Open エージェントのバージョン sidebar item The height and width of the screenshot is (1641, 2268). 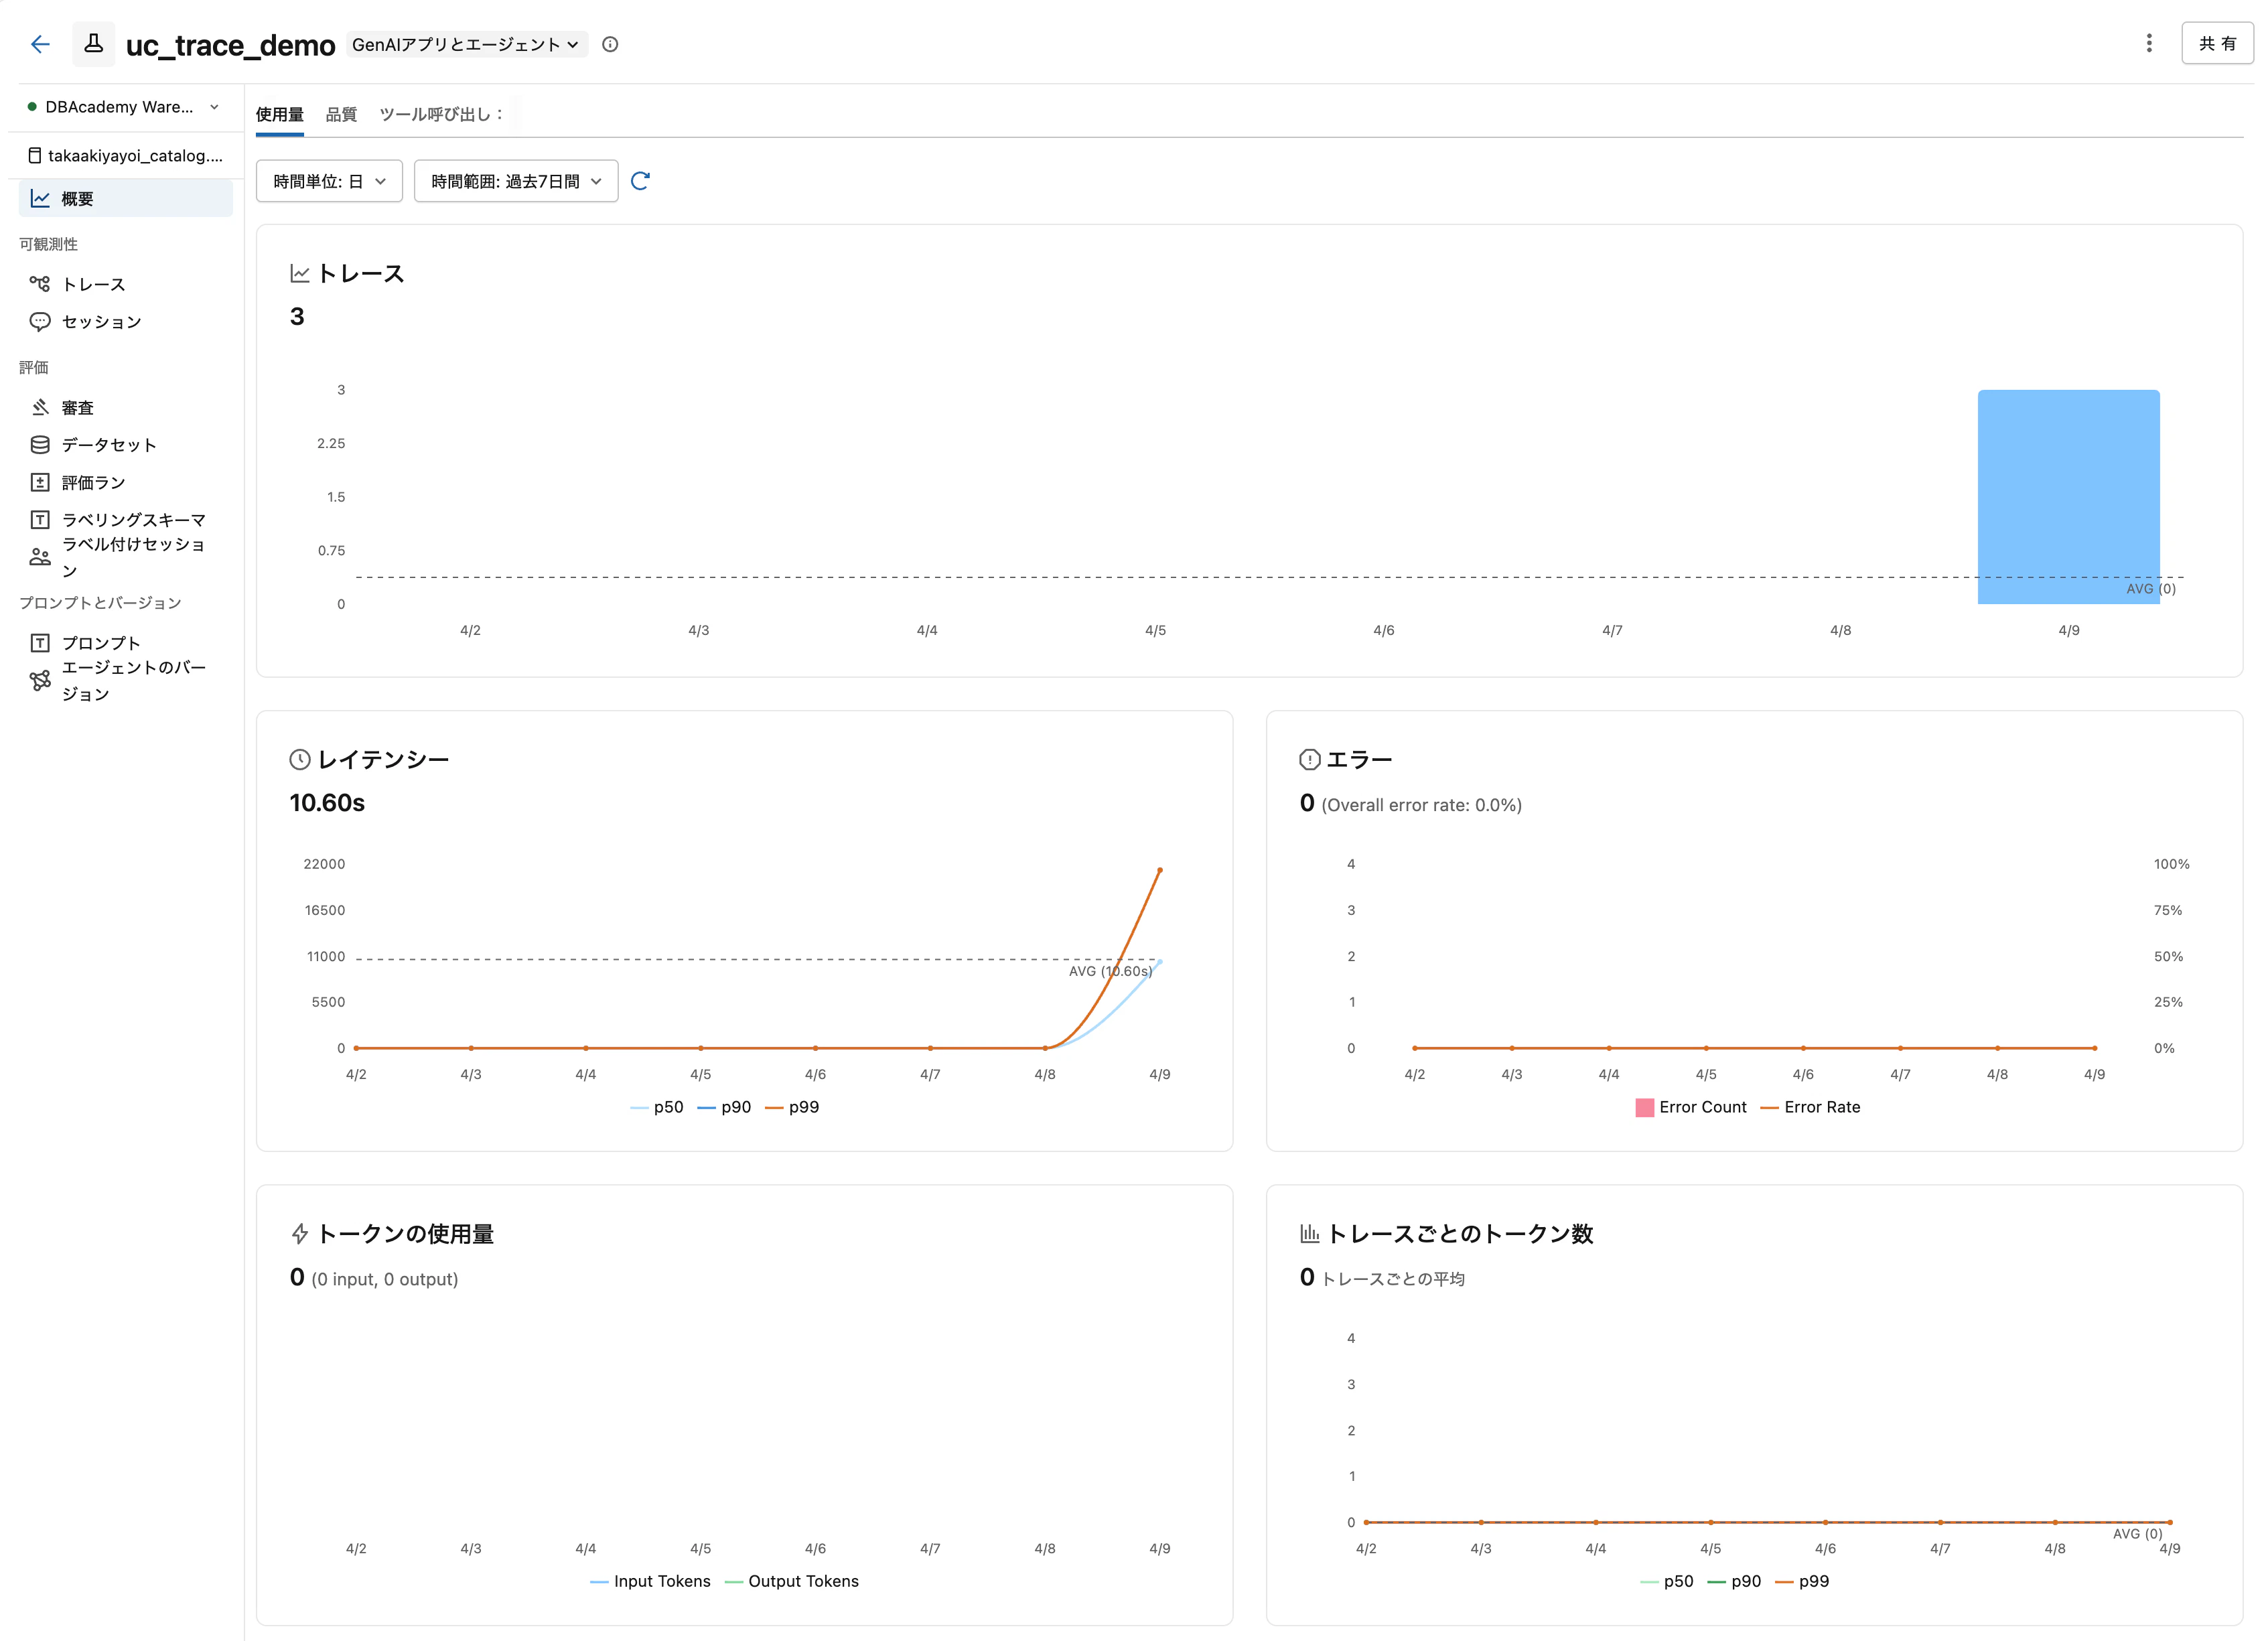133,680
